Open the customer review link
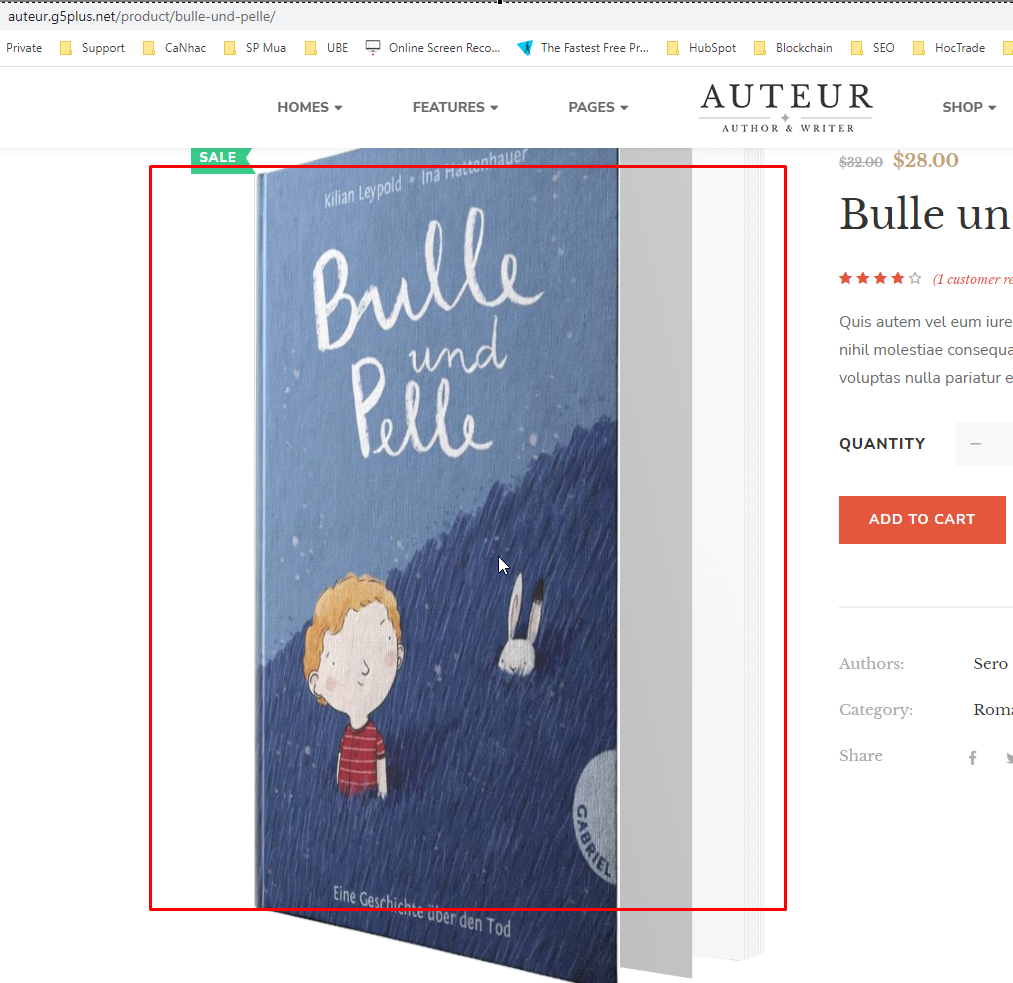 972,279
